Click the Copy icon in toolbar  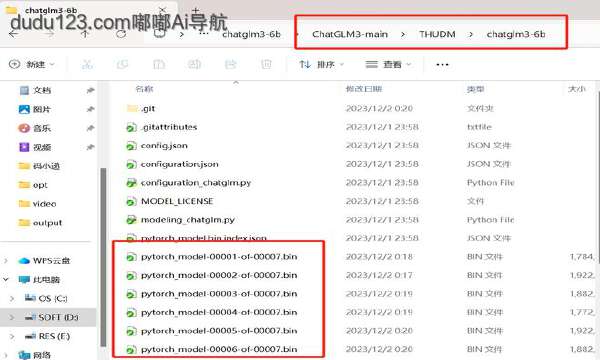[122, 64]
